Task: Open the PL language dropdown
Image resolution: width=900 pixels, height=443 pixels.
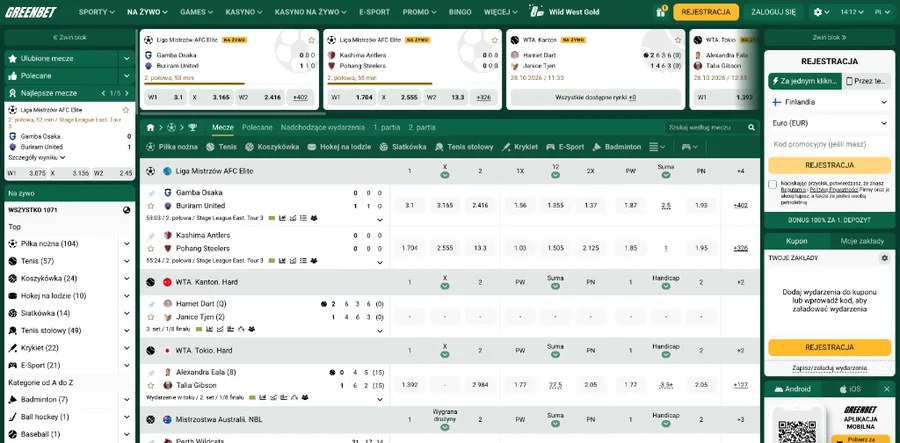Action: coord(882,12)
